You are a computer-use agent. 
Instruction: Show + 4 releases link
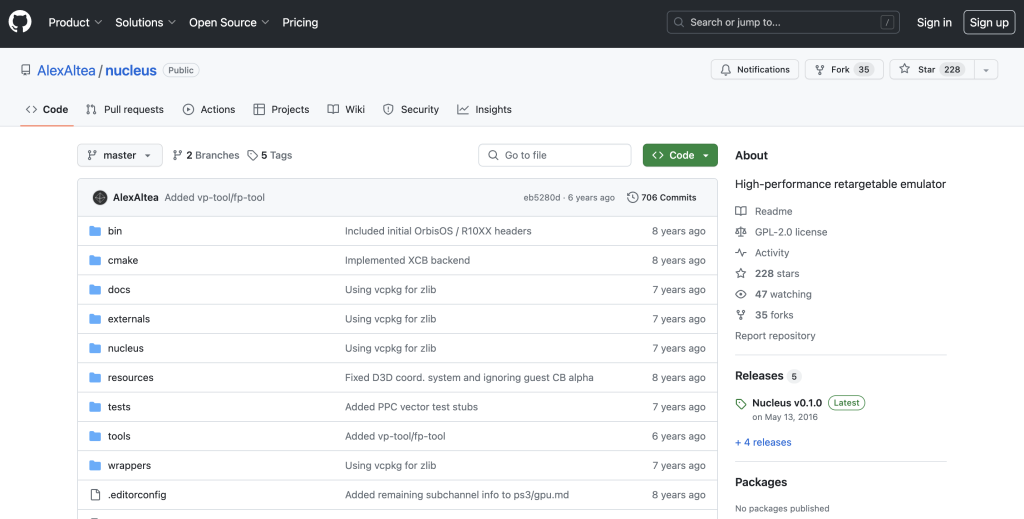[763, 443]
